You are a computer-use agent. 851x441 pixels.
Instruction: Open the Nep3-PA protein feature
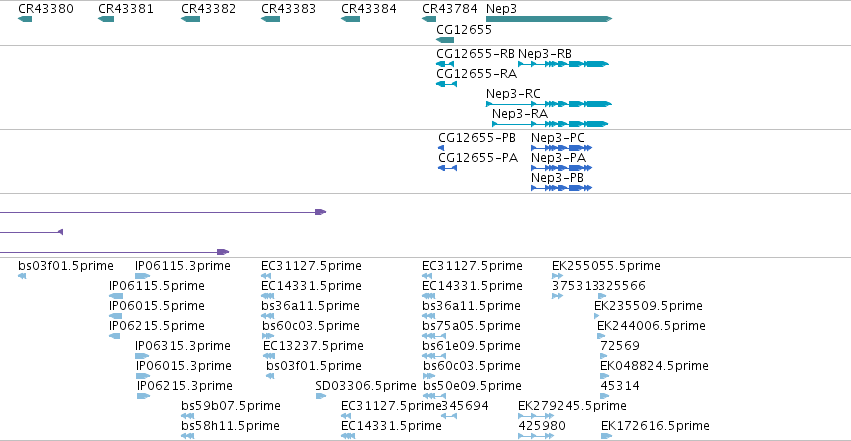click(562, 168)
